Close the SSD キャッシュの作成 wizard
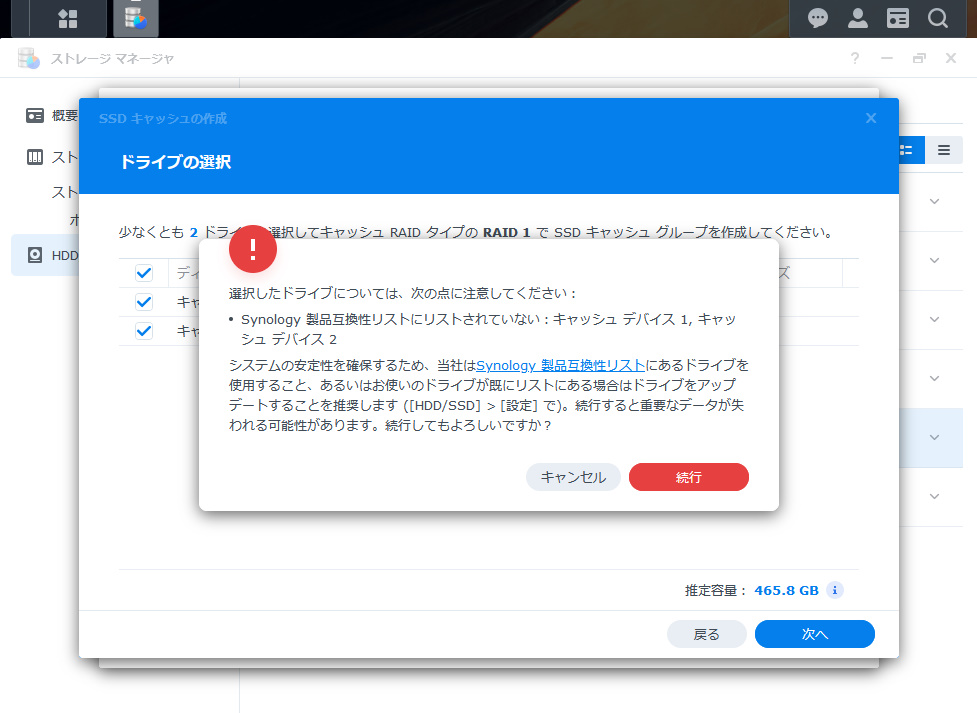This screenshot has width=977, height=713. tap(871, 118)
